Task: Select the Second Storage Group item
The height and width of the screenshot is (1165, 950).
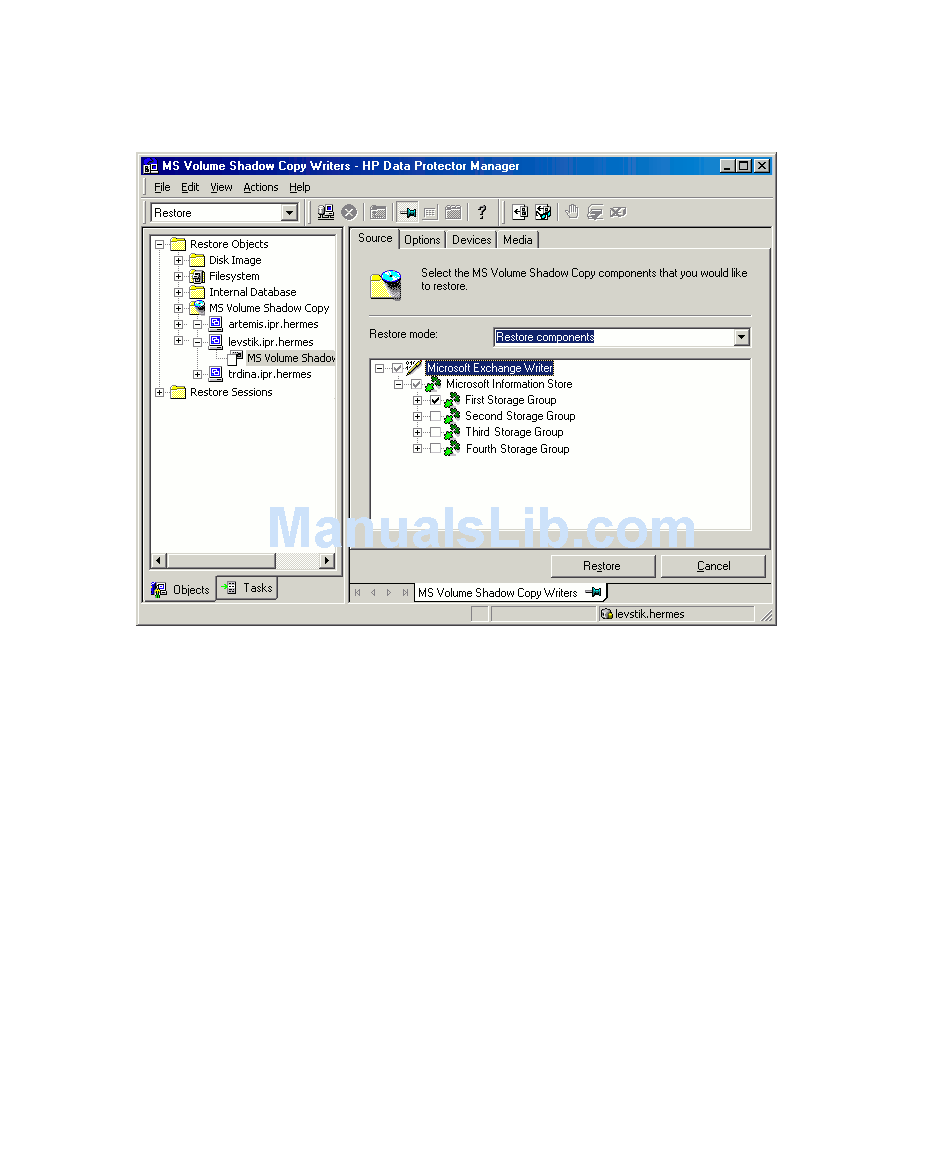Action: (520, 416)
